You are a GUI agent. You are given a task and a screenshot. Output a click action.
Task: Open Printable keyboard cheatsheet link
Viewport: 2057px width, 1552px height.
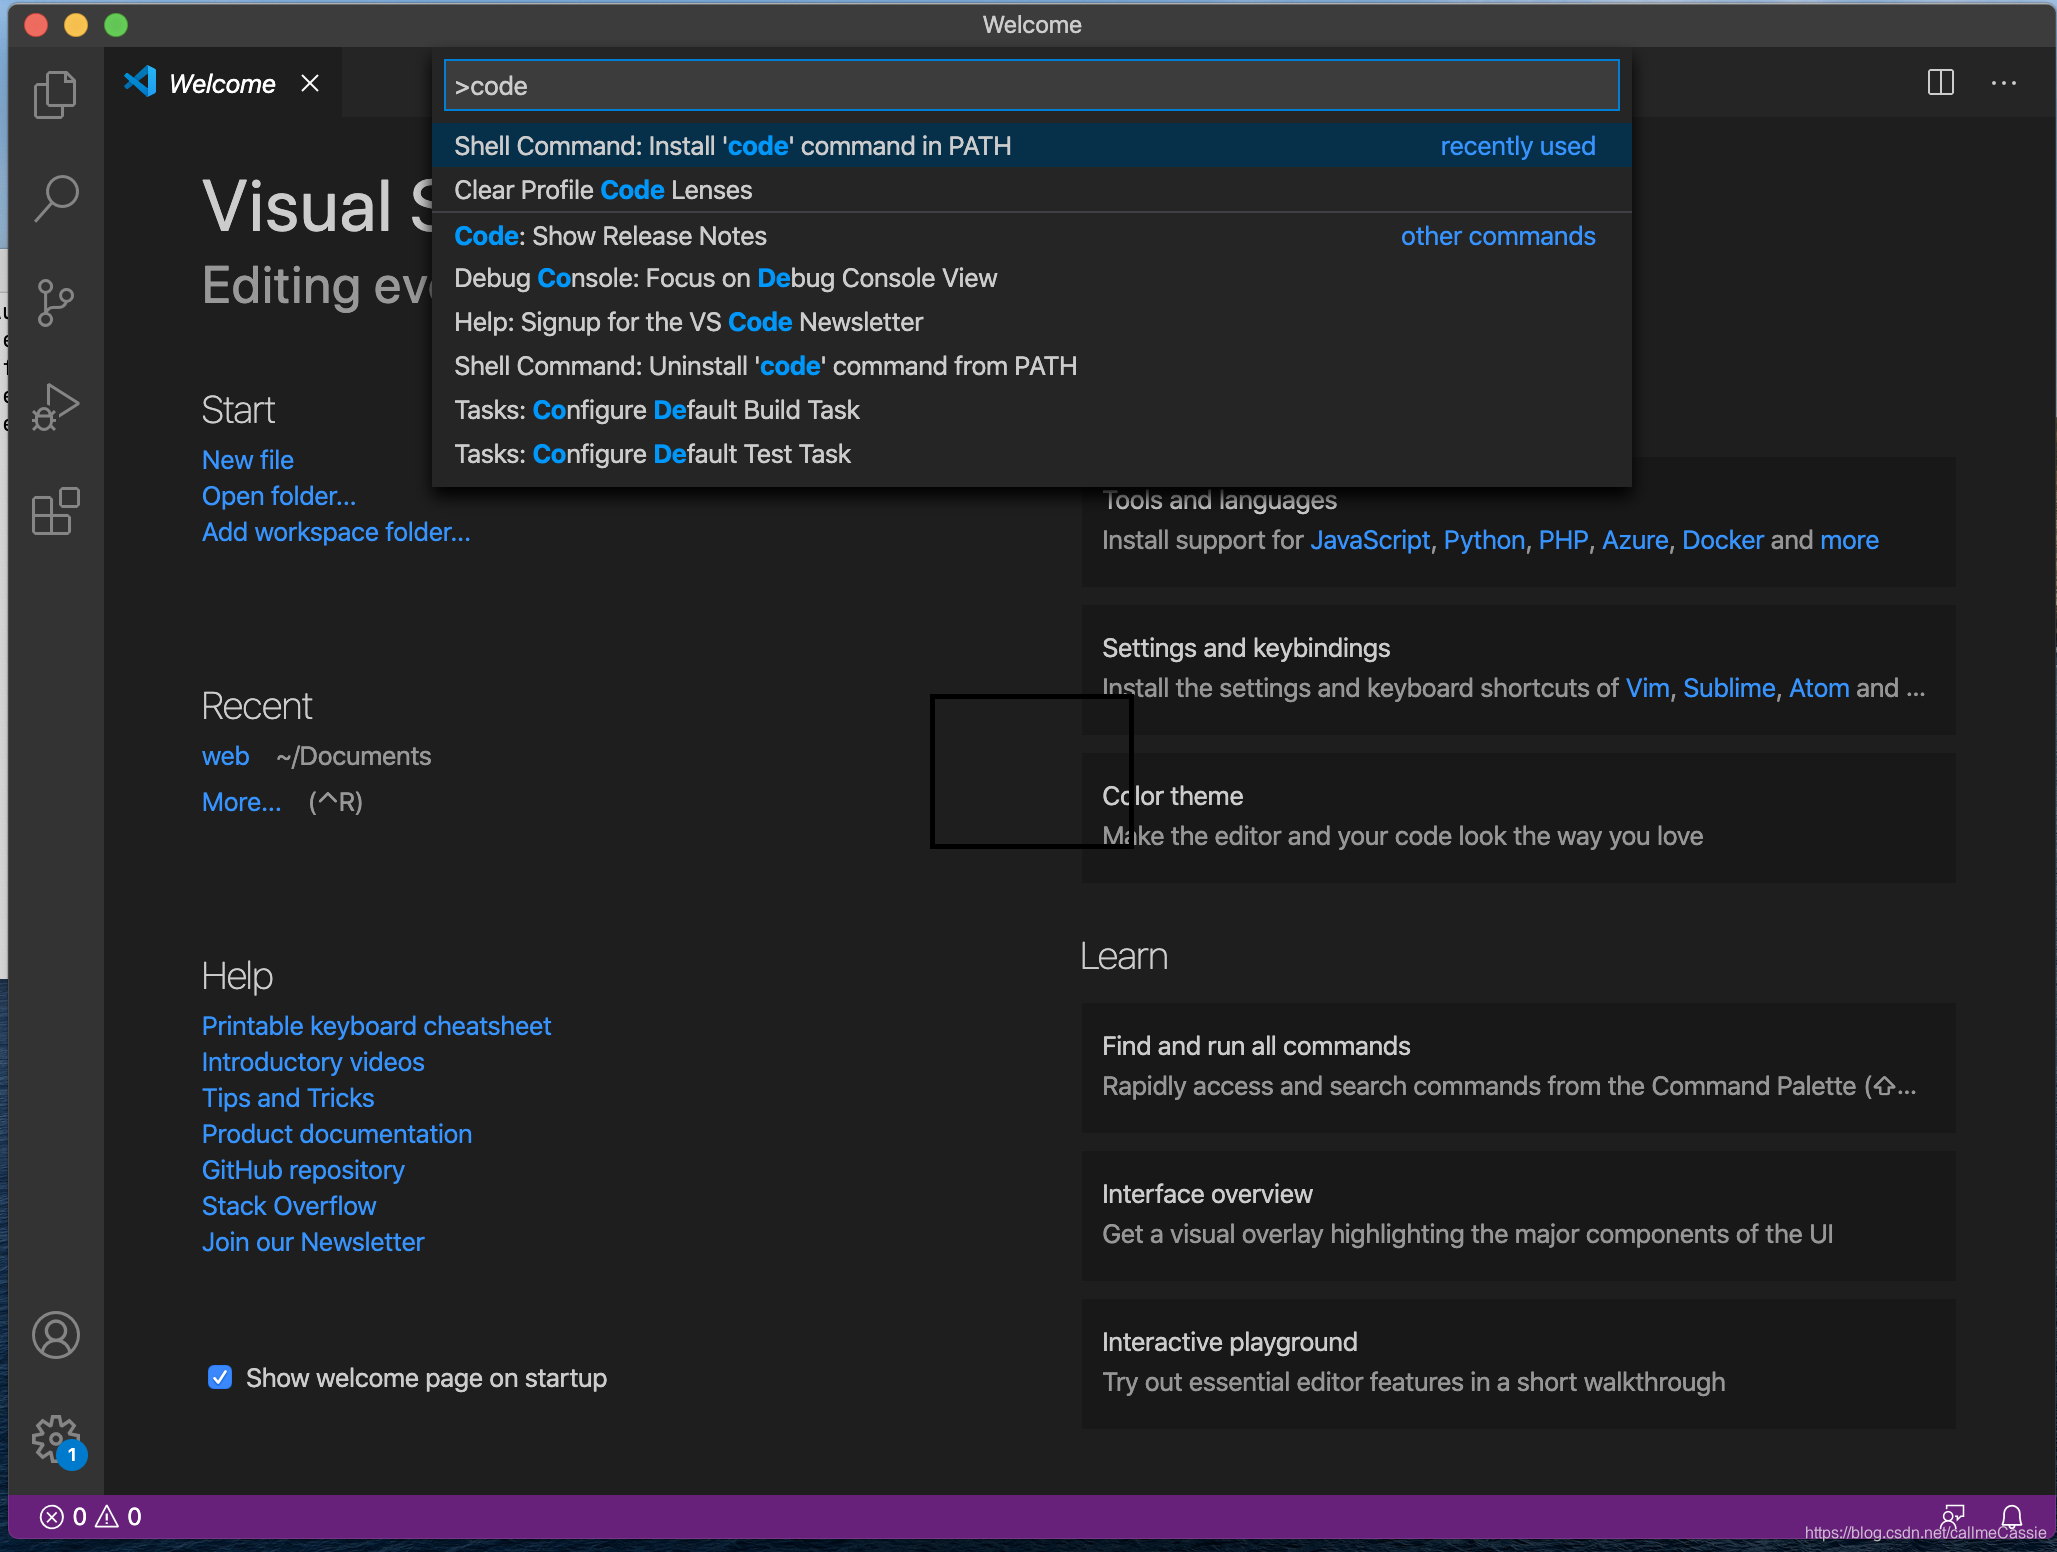376,1026
